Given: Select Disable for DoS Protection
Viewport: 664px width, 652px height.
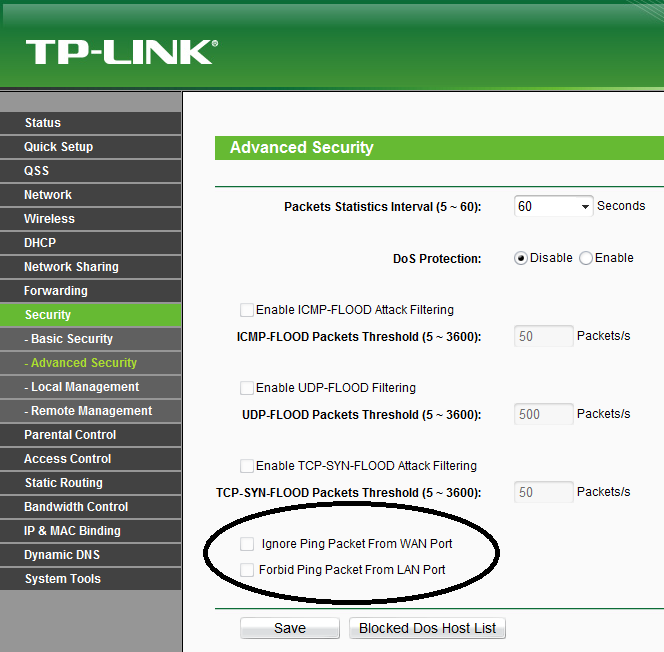Looking at the screenshot, I should (x=521, y=258).
